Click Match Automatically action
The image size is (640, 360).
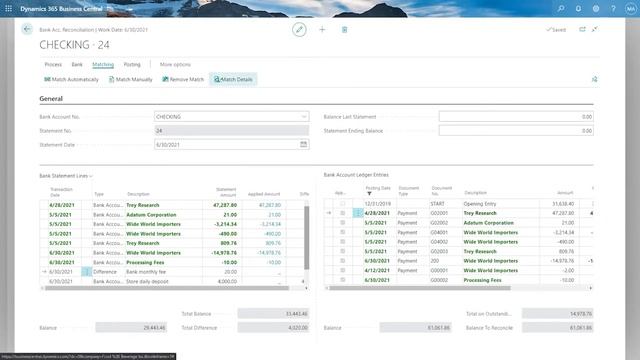71,79
